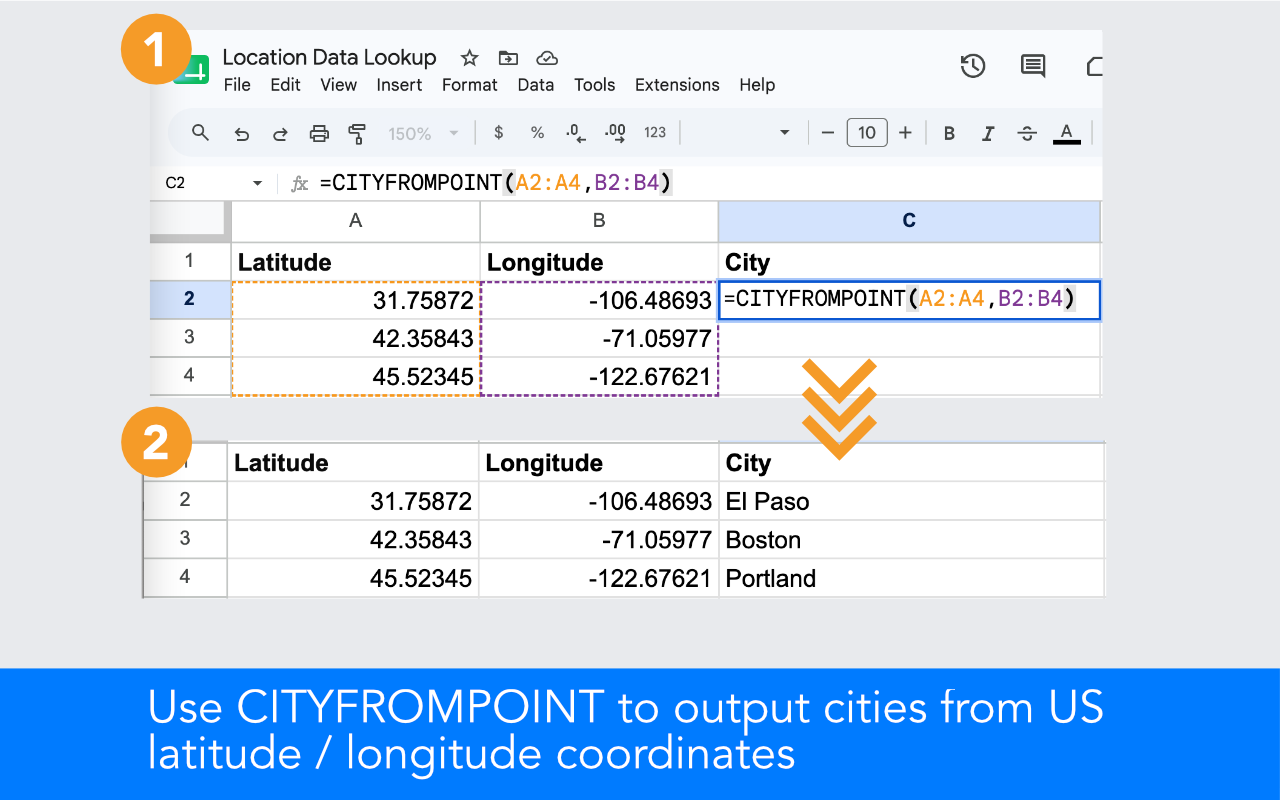Open the 150% zoom dropdown
Image resolution: width=1280 pixels, height=800 pixels.
pos(424,133)
